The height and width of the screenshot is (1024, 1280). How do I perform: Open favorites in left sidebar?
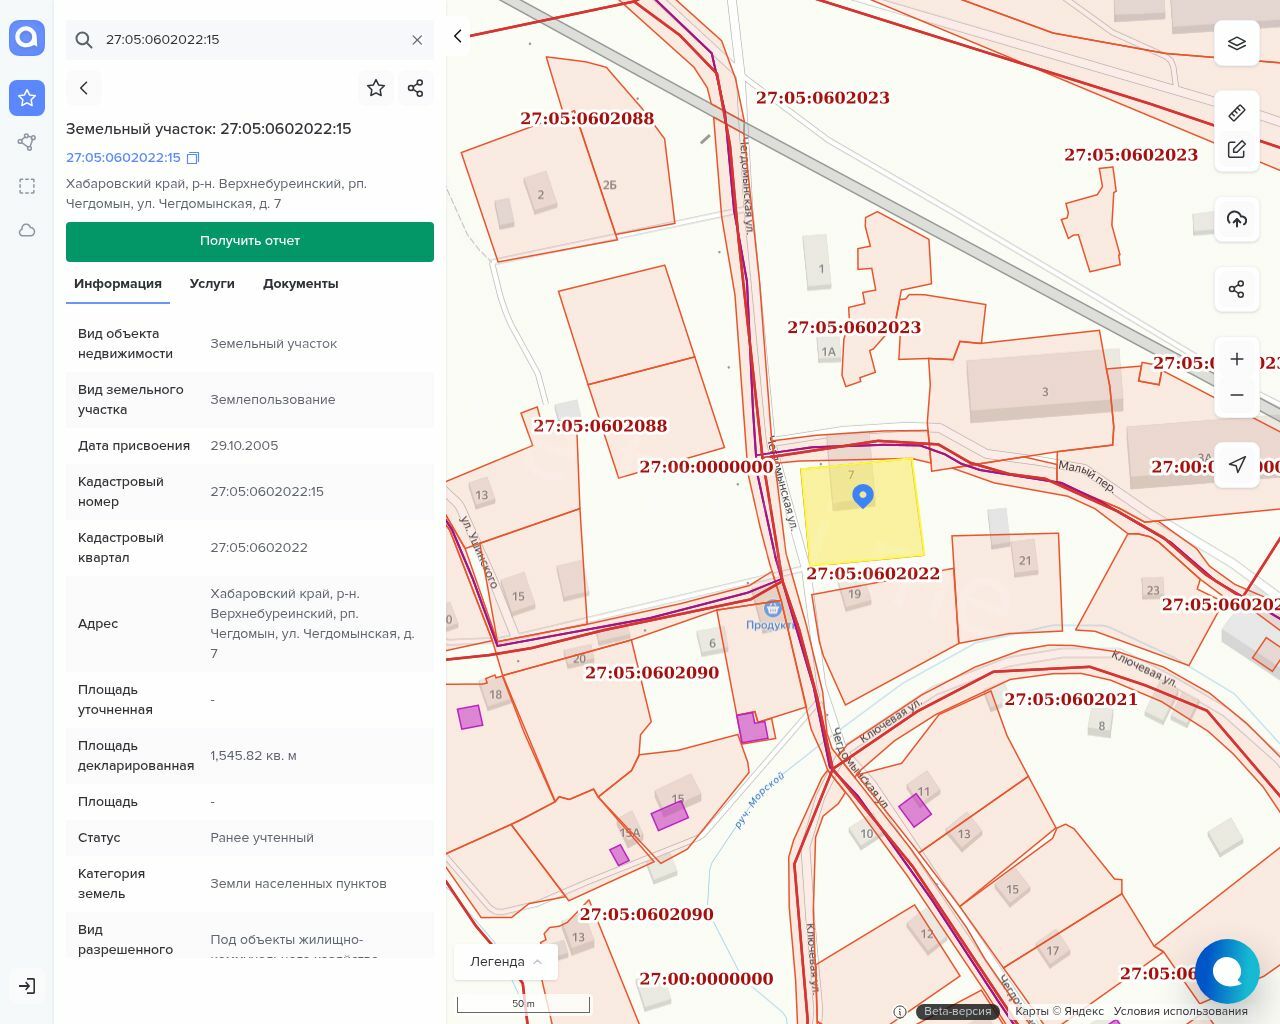(27, 98)
